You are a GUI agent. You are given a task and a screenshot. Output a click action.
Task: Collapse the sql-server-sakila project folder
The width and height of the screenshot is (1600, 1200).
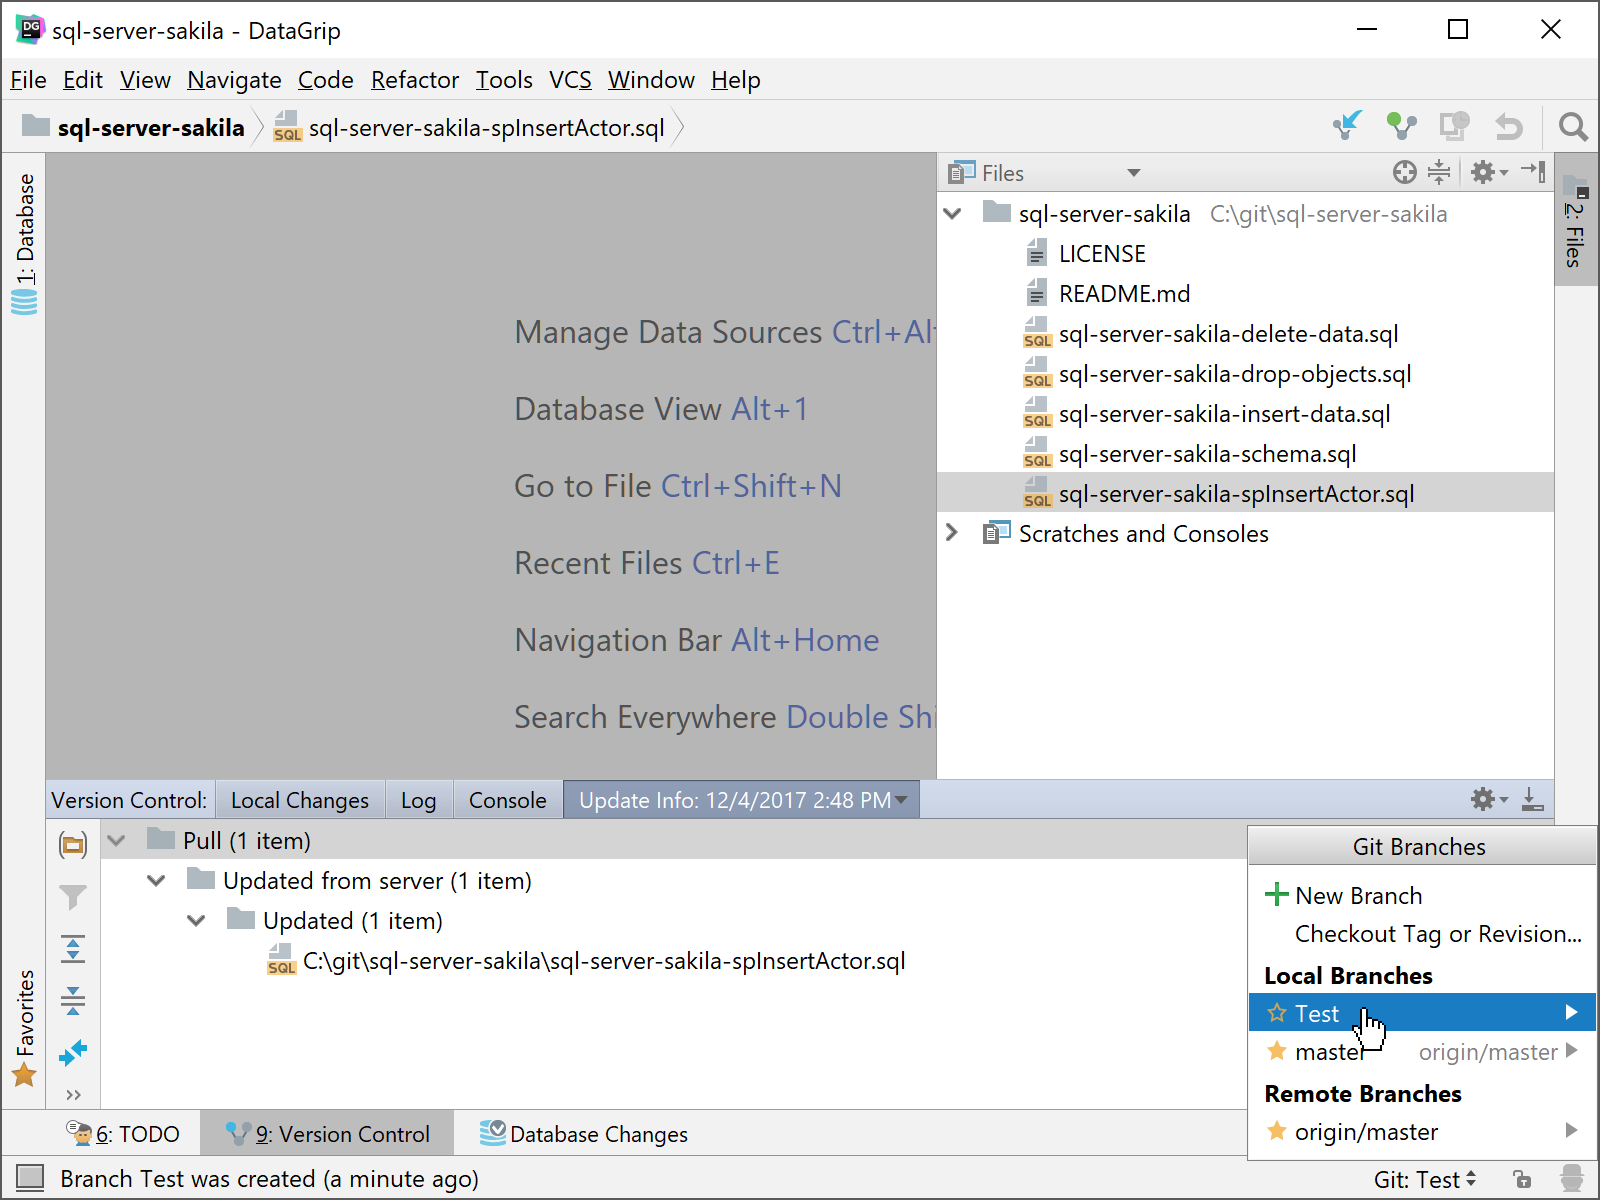coord(952,213)
